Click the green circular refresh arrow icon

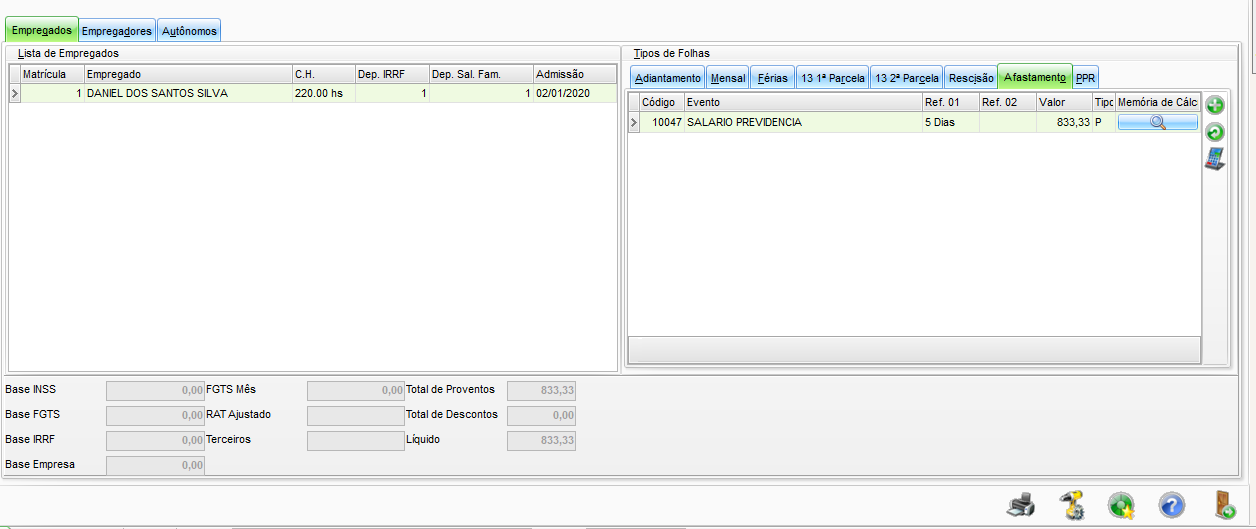pyautogui.click(x=1215, y=132)
